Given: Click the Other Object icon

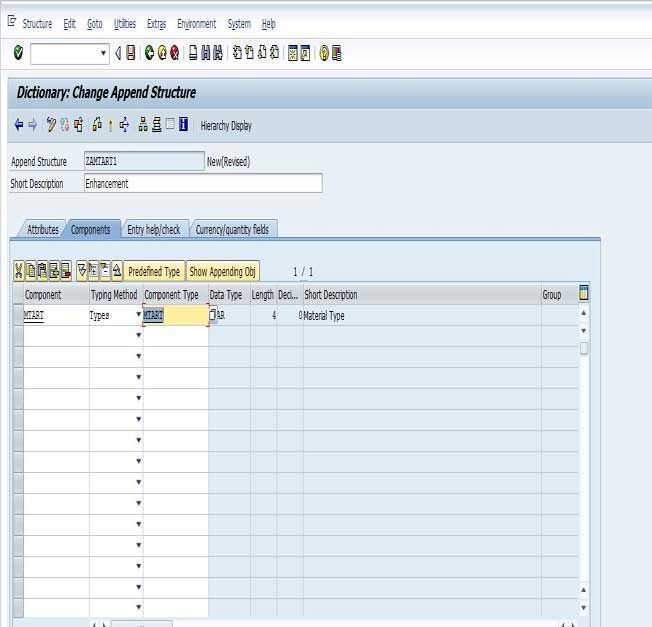Looking at the screenshot, I should click(79, 124).
